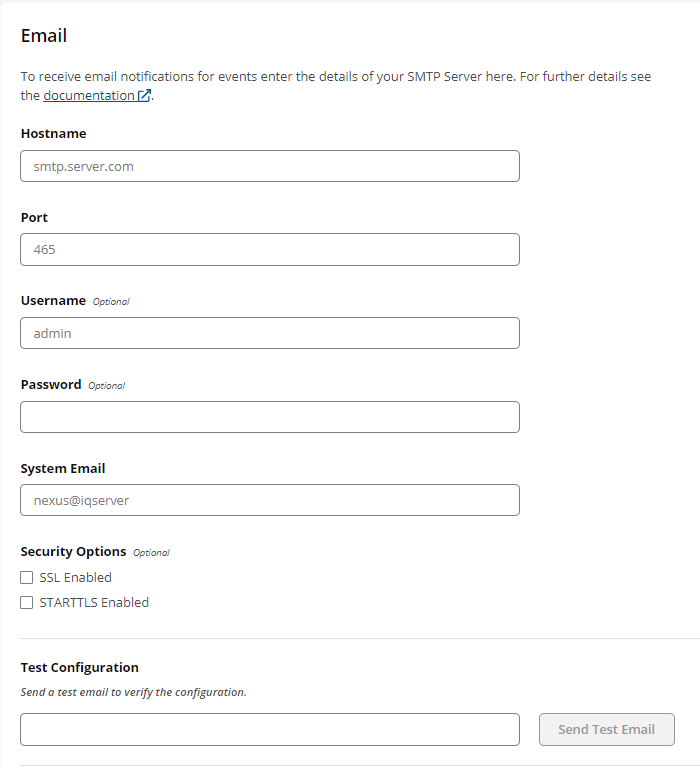Click the test email recipient input box

270,729
